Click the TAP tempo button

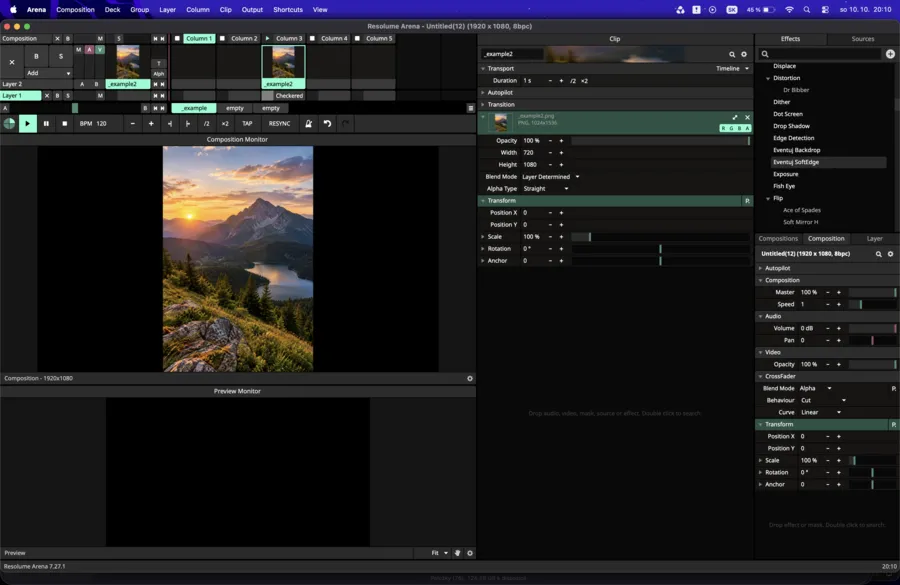247,123
